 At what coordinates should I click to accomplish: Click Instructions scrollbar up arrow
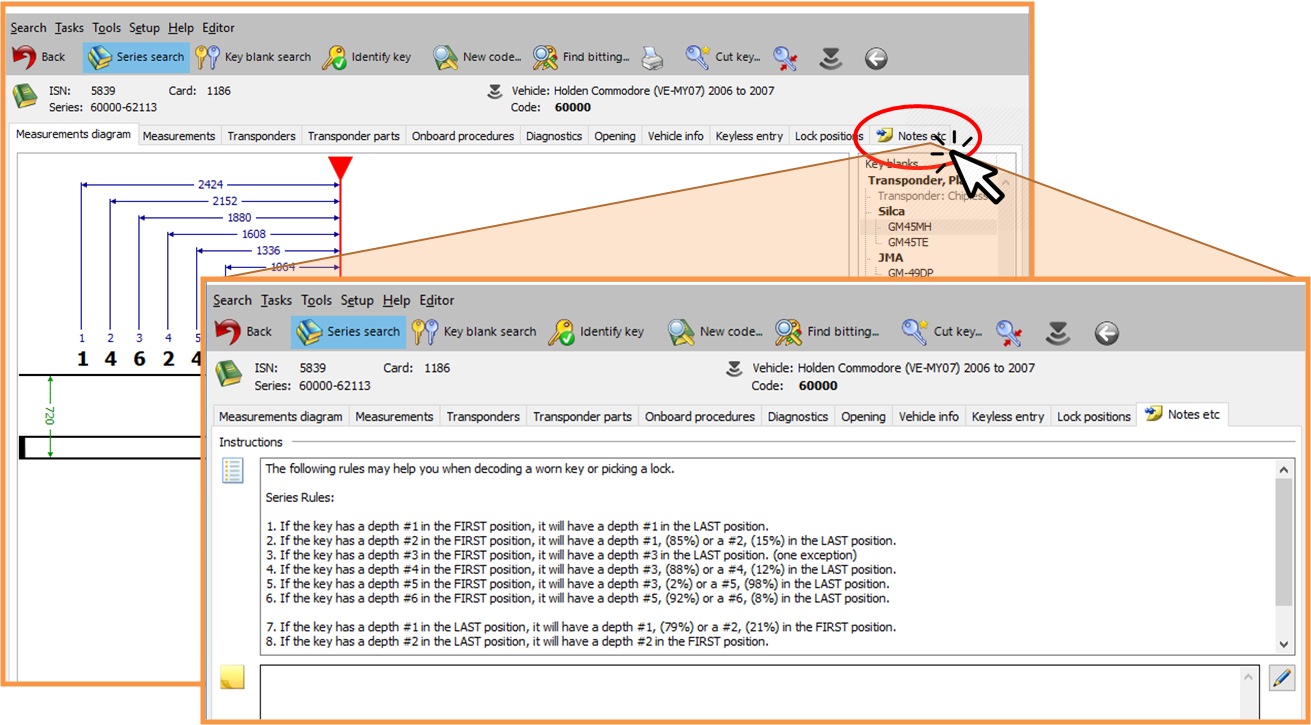(x=1285, y=469)
